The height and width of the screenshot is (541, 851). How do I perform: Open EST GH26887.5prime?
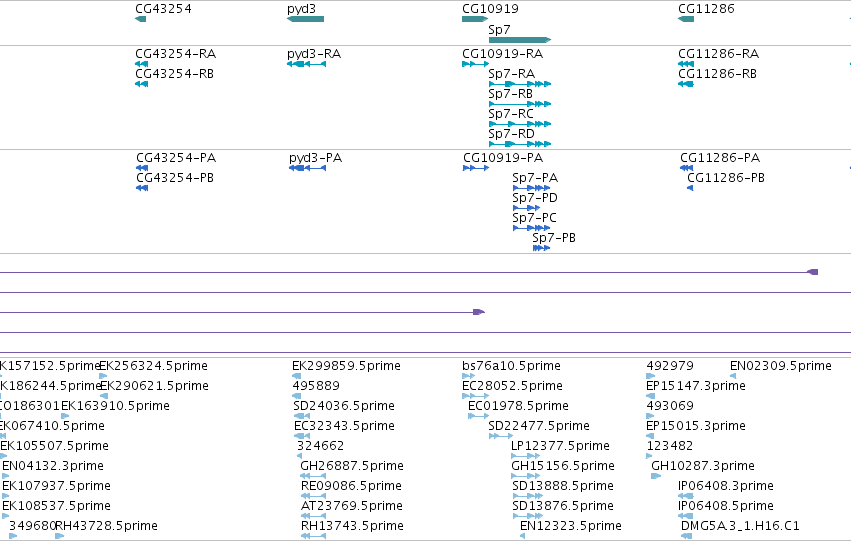352,466
